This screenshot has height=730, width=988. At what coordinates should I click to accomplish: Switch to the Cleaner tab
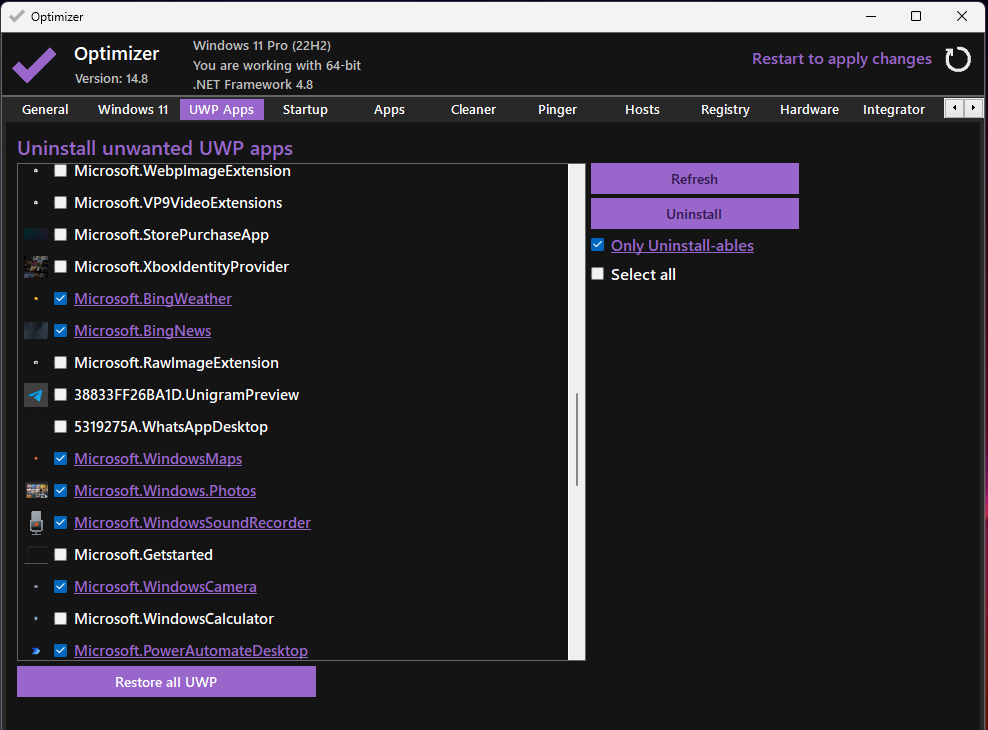[473, 110]
